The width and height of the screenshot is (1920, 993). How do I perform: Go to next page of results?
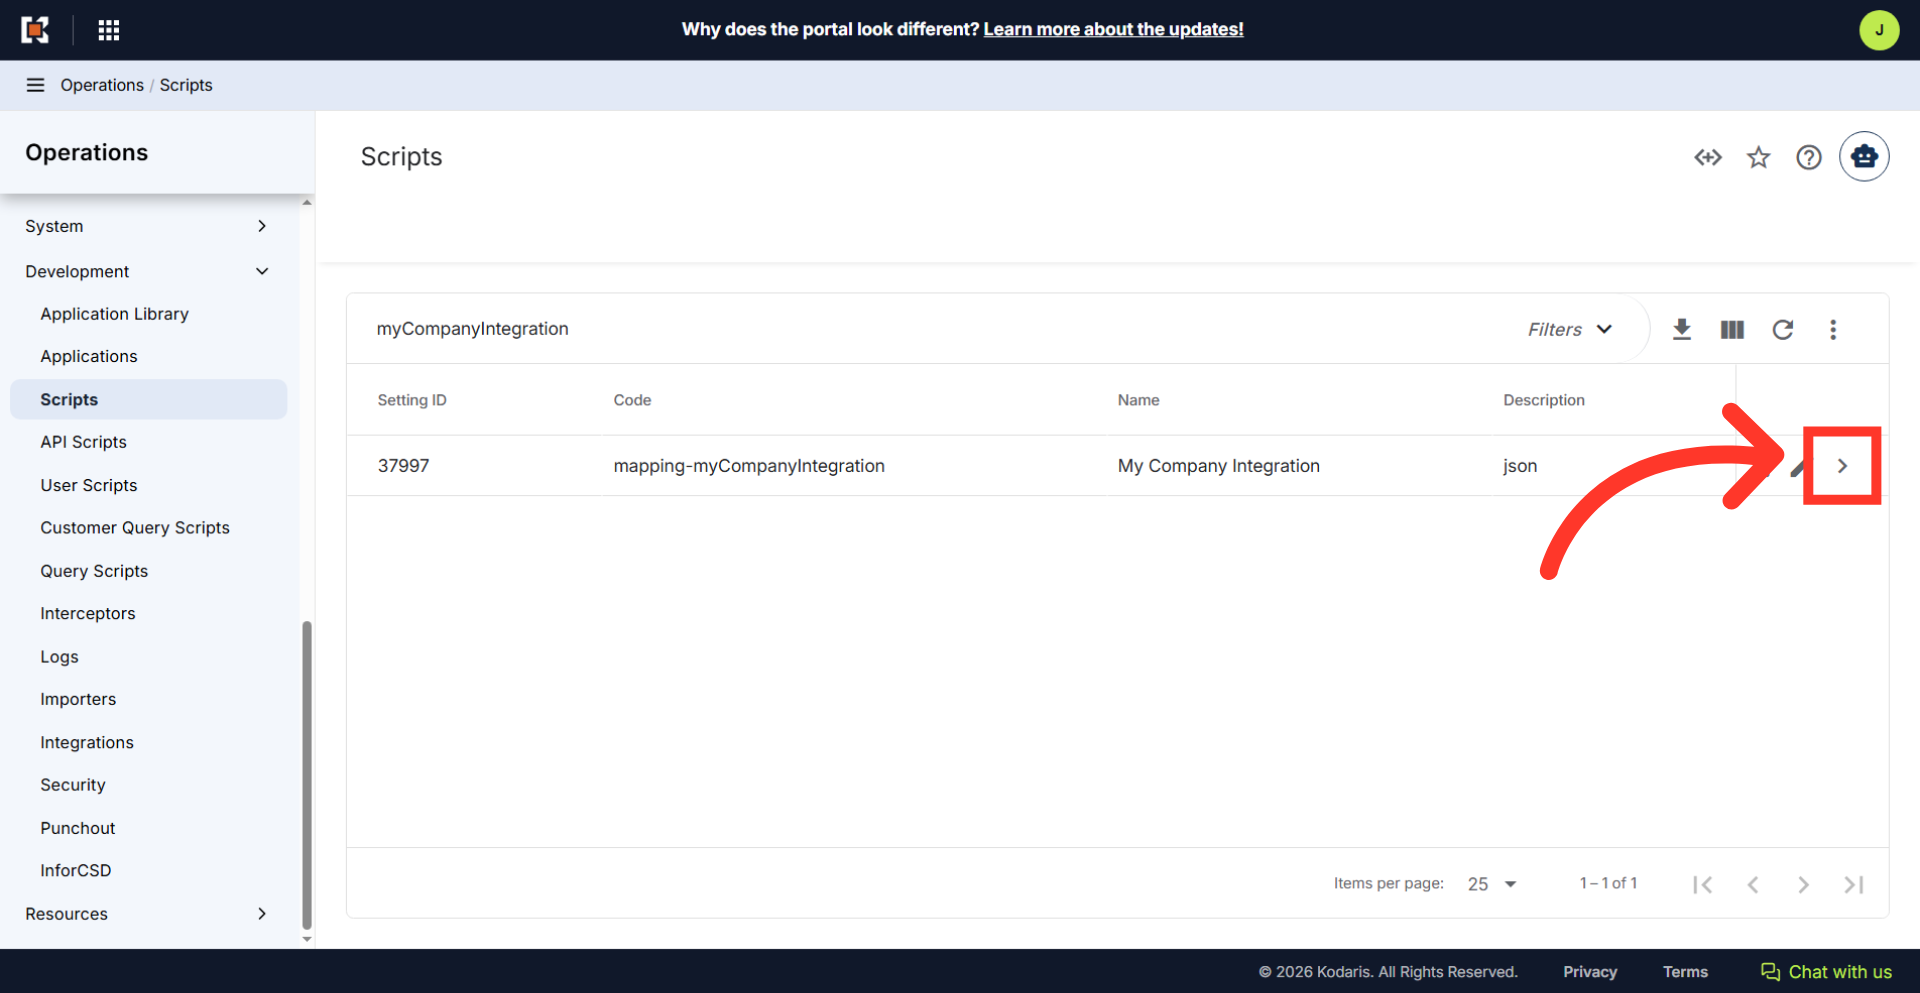point(1803,884)
